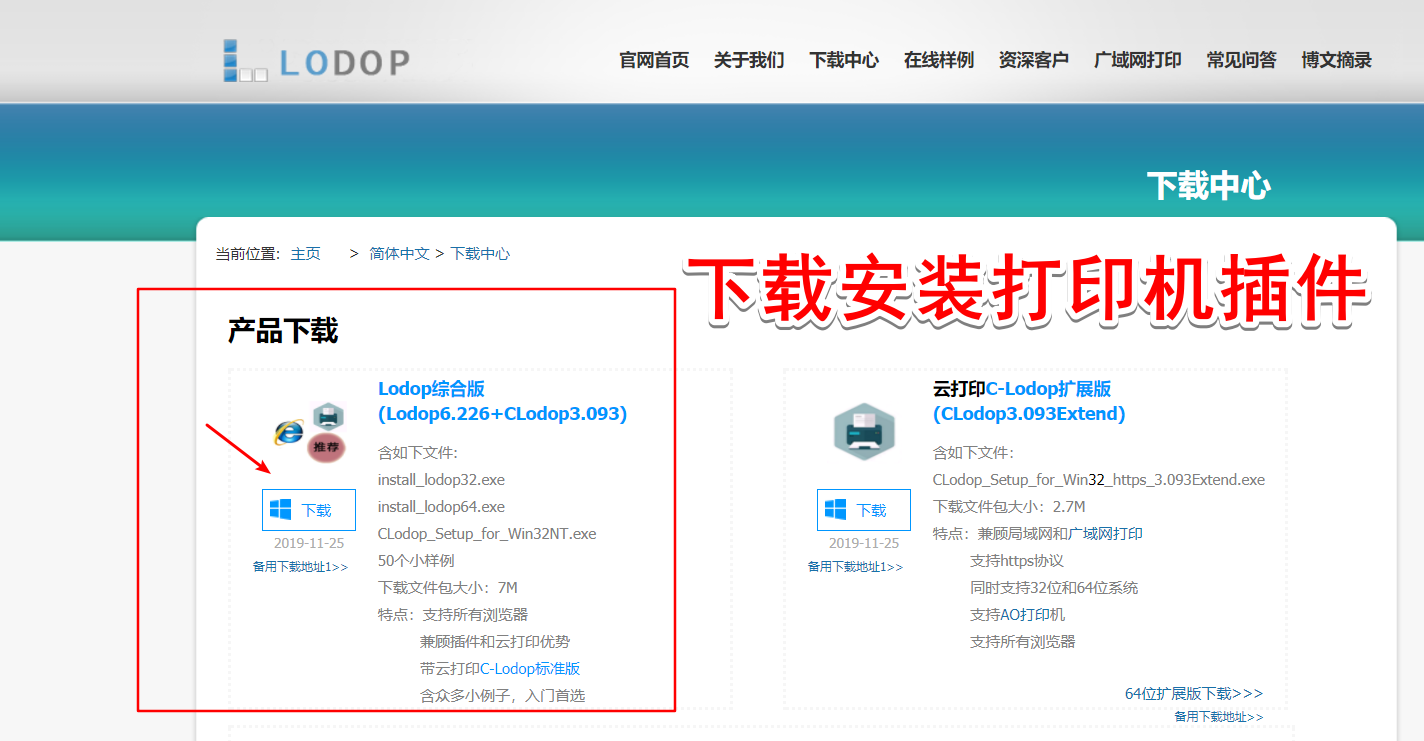Image resolution: width=1424 pixels, height=741 pixels.
Task: Click the 主页 breadcrumb link
Action: 306,254
